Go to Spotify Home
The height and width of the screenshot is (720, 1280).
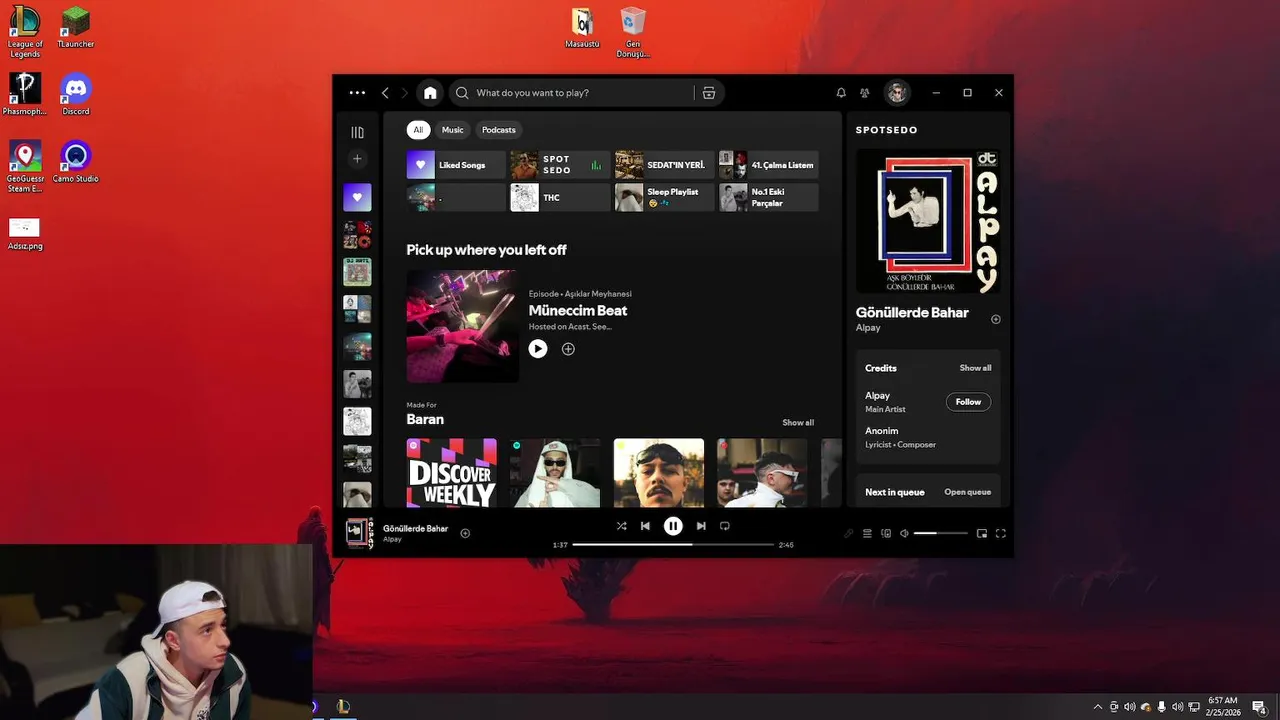click(x=430, y=93)
